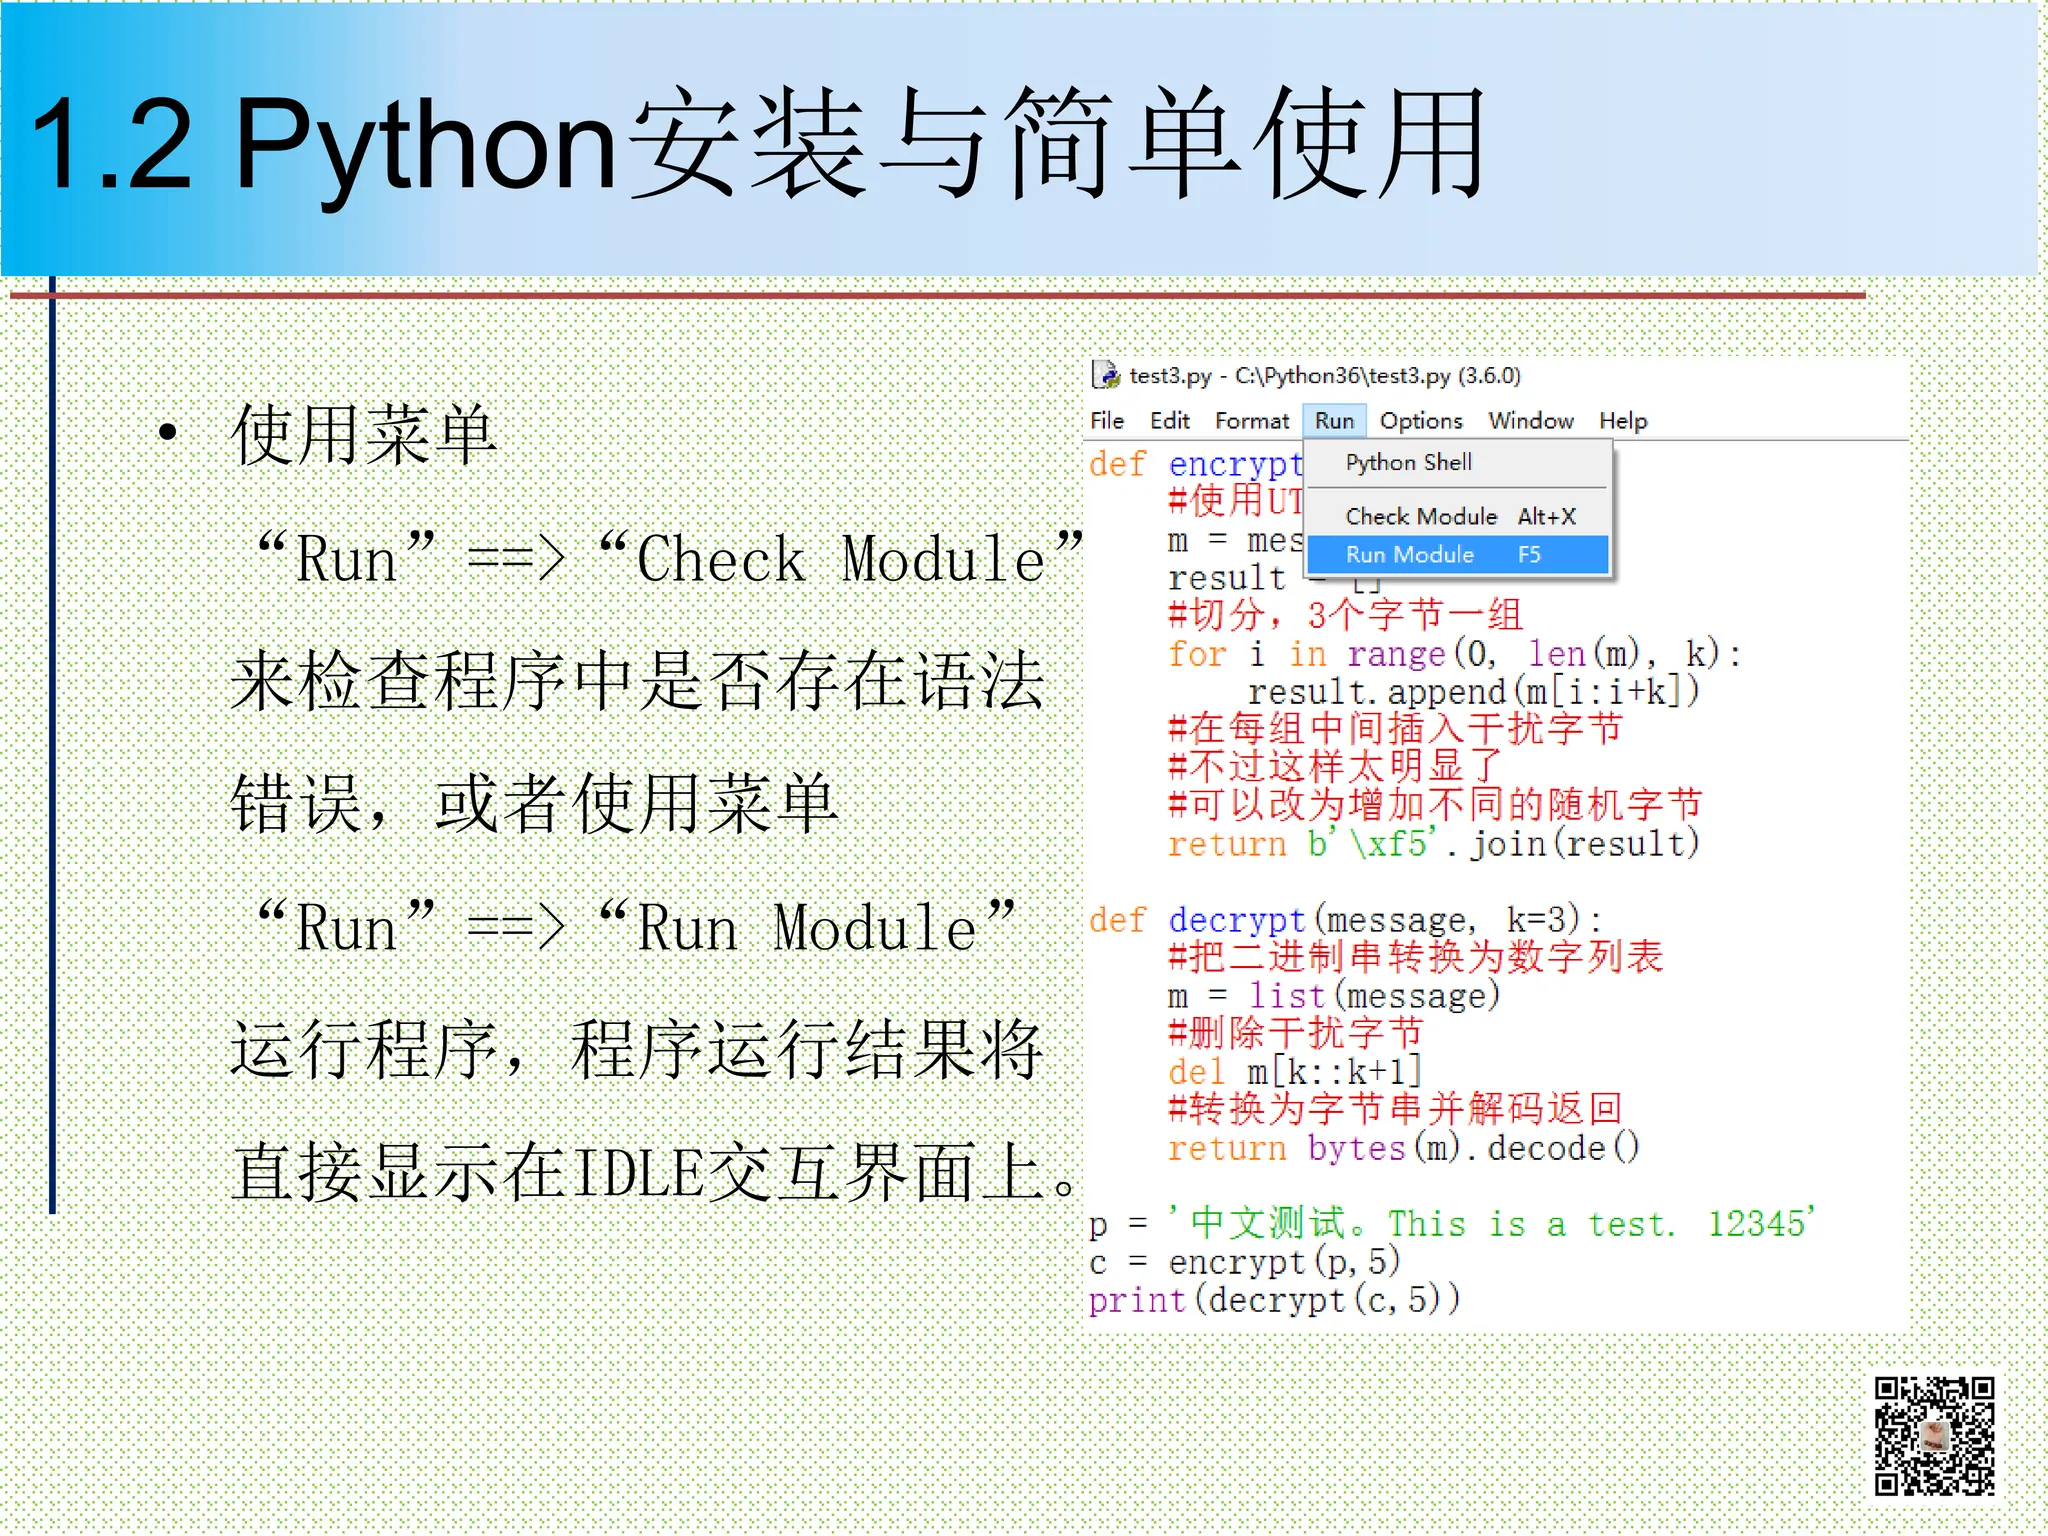Open the File menu in IDLE

click(1107, 421)
